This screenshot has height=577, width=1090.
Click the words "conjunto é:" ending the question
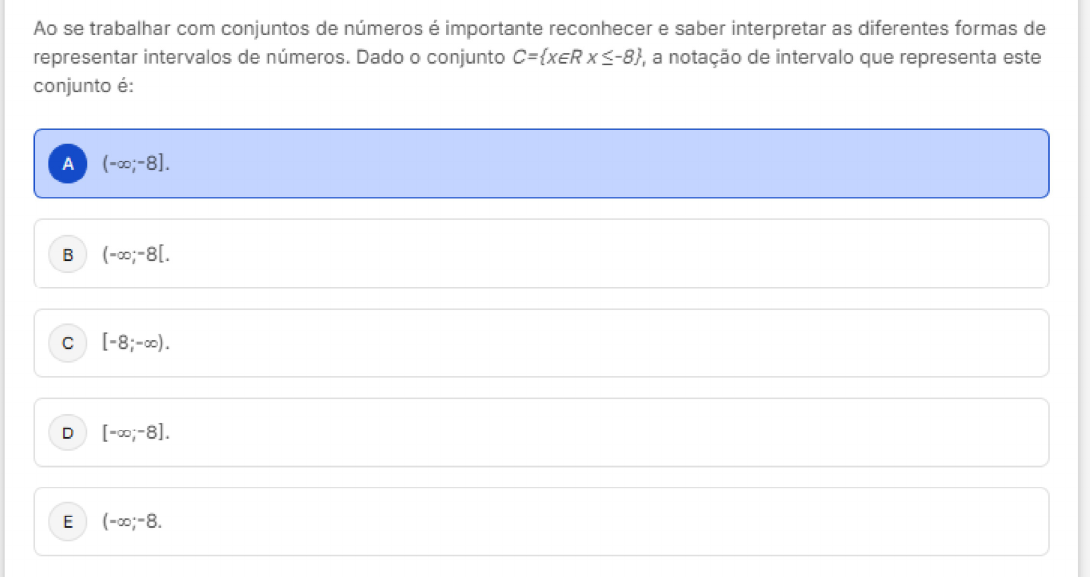coord(84,86)
